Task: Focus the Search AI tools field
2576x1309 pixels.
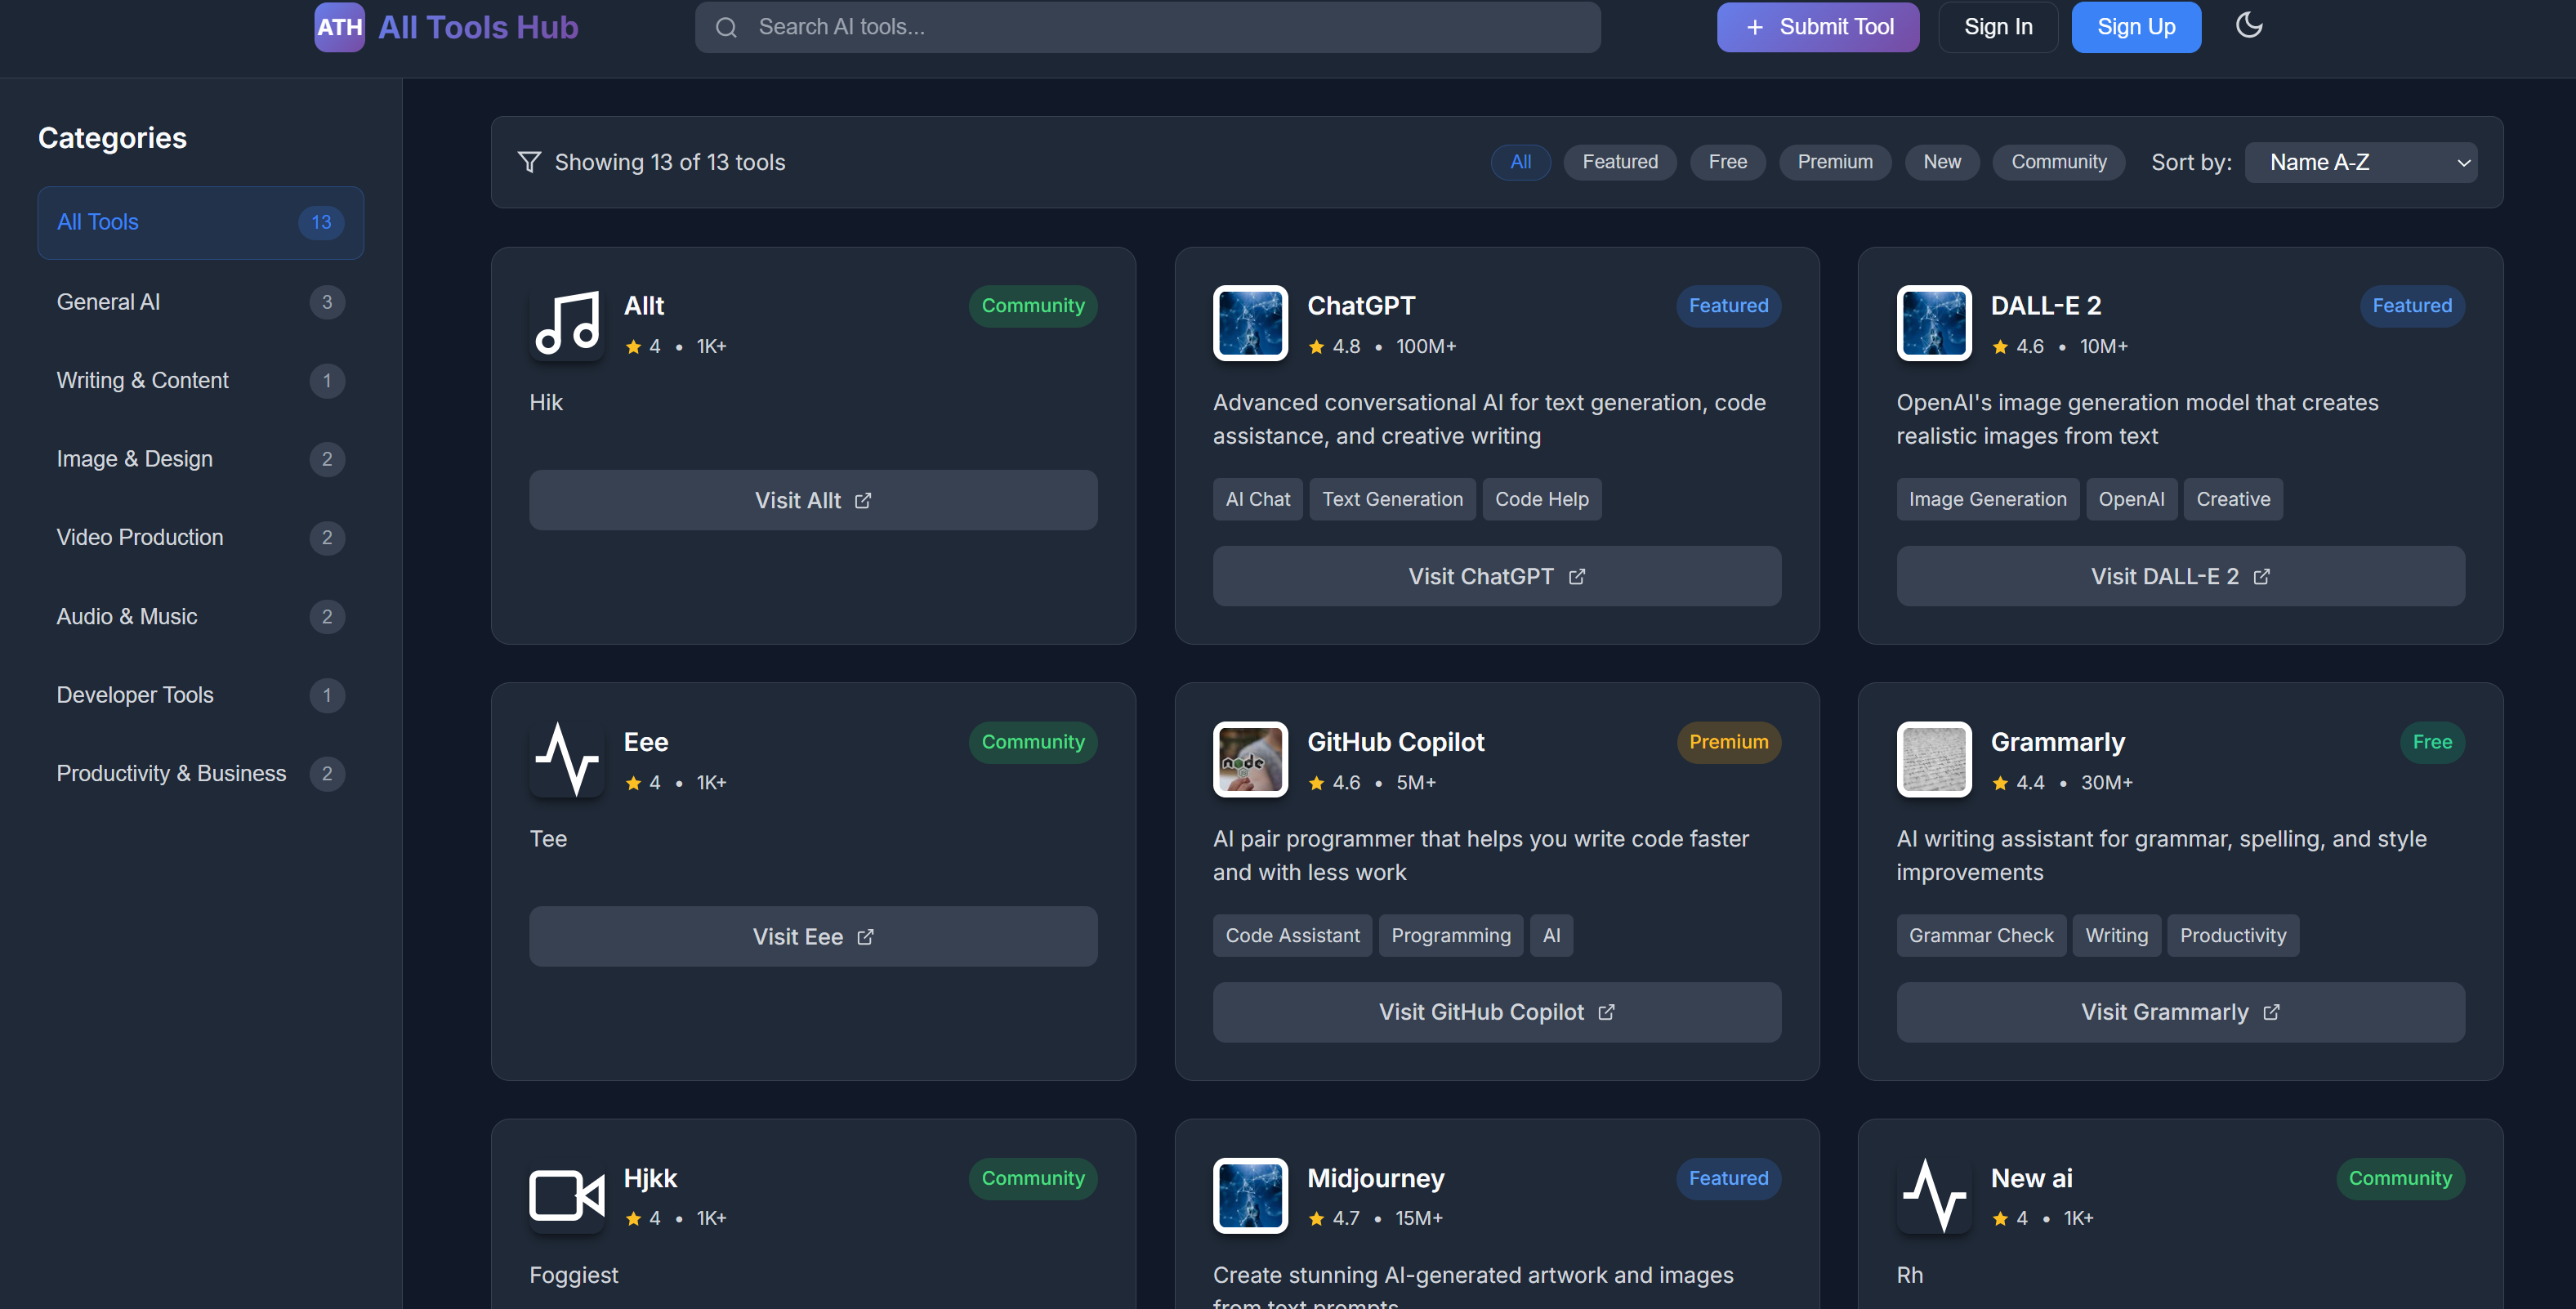Action: (x=1147, y=27)
